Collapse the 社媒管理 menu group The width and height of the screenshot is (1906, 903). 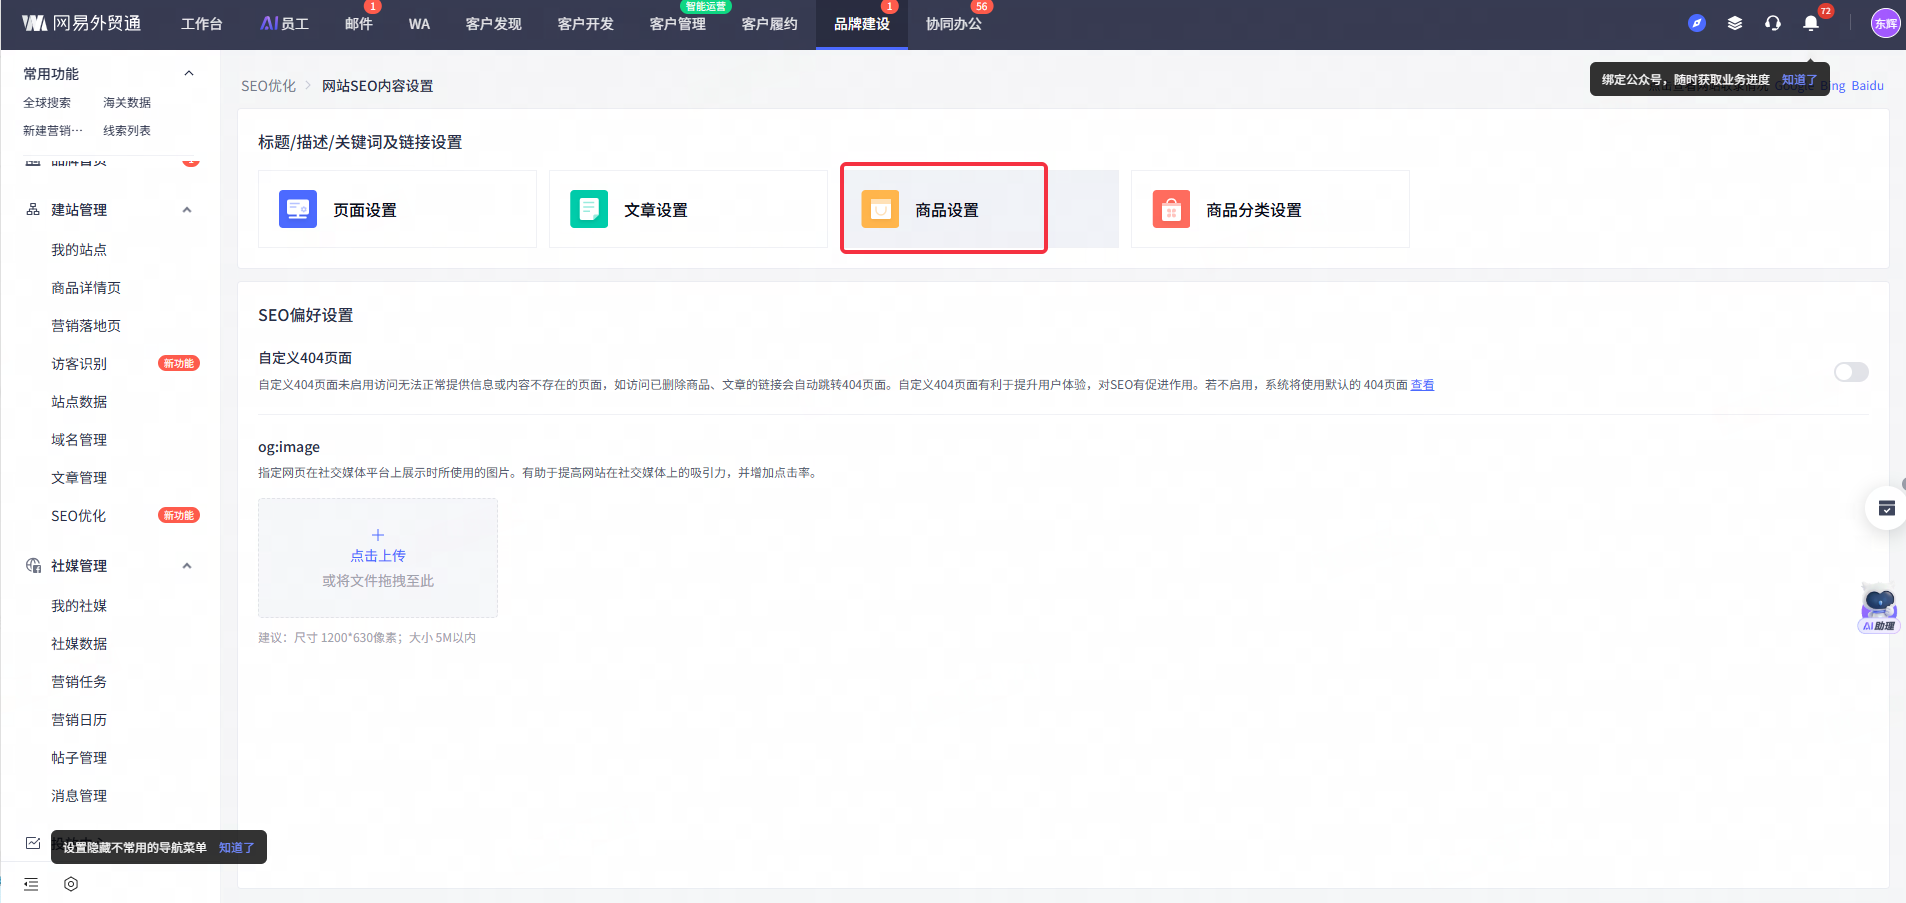point(187,566)
